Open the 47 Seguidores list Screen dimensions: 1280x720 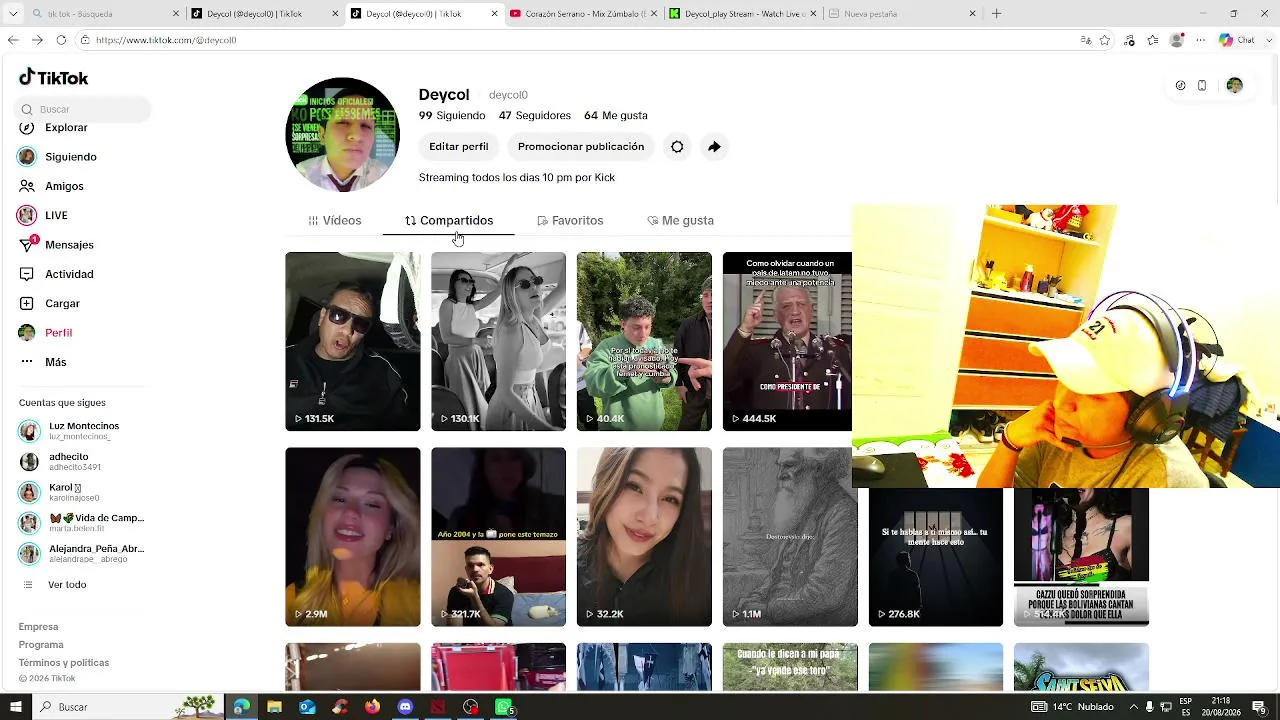(x=535, y=116)
